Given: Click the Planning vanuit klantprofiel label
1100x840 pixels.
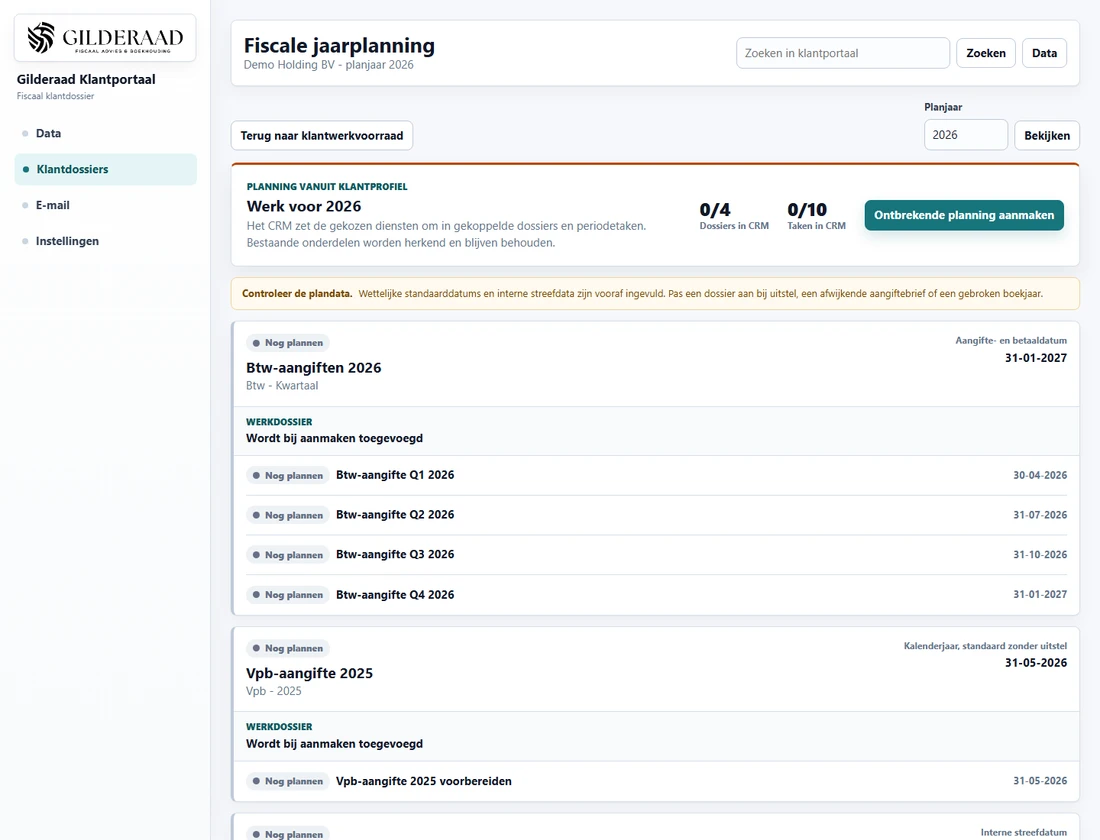Looking at the screenshot, I should (x=327, y=187).
